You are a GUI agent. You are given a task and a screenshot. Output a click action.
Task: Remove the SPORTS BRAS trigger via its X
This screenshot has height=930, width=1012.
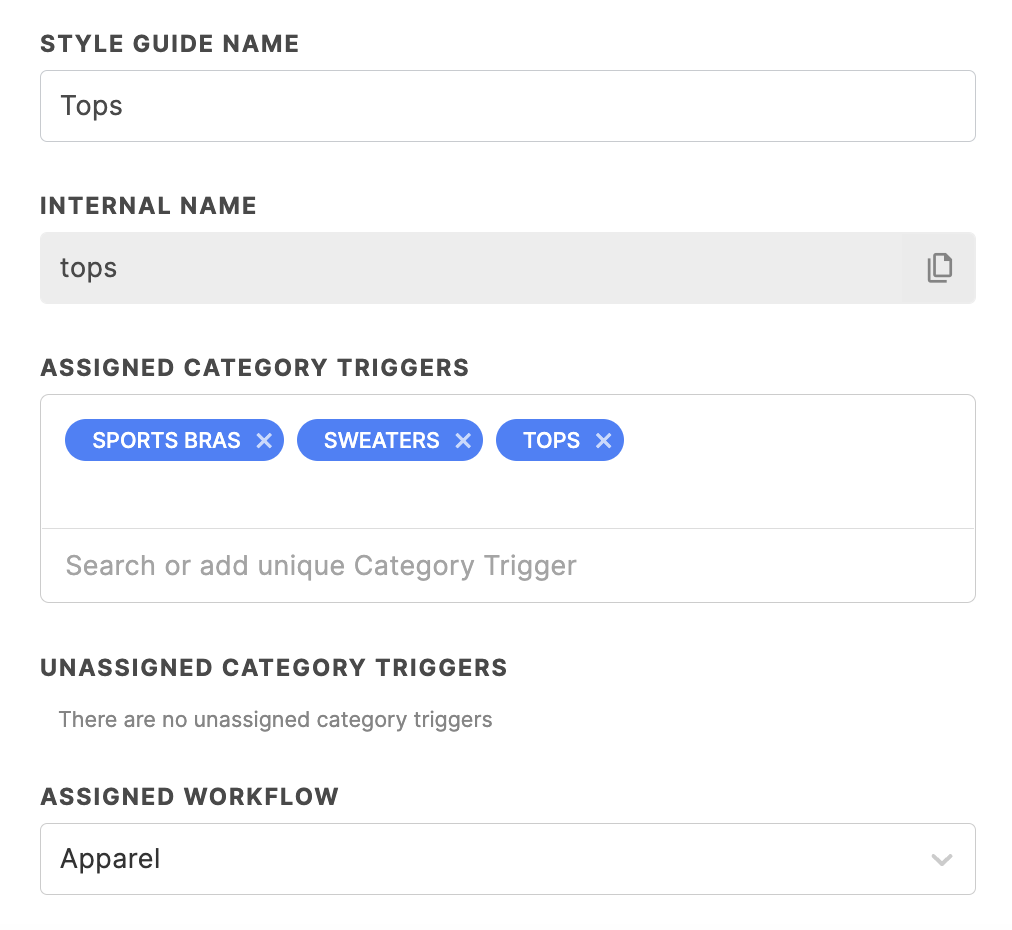(264, 440)
